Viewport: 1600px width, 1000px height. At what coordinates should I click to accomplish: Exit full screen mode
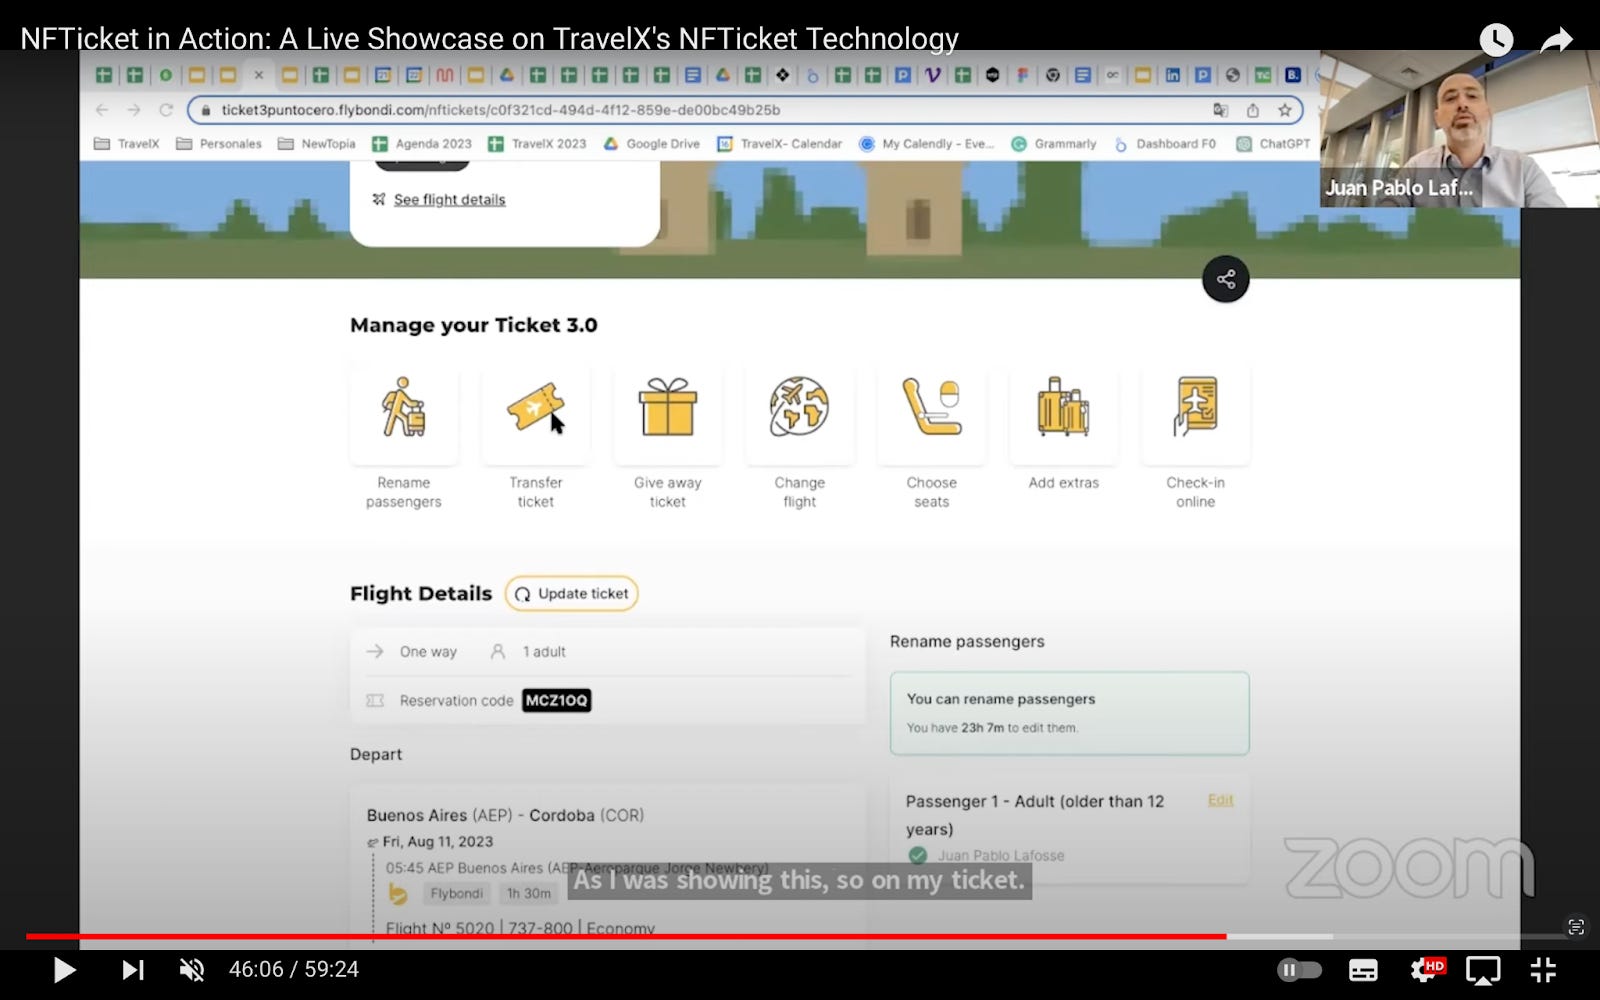pos(1543,970)
